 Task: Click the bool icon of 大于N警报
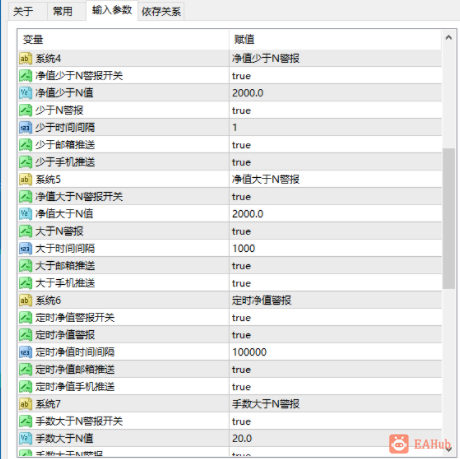[25, 231]
